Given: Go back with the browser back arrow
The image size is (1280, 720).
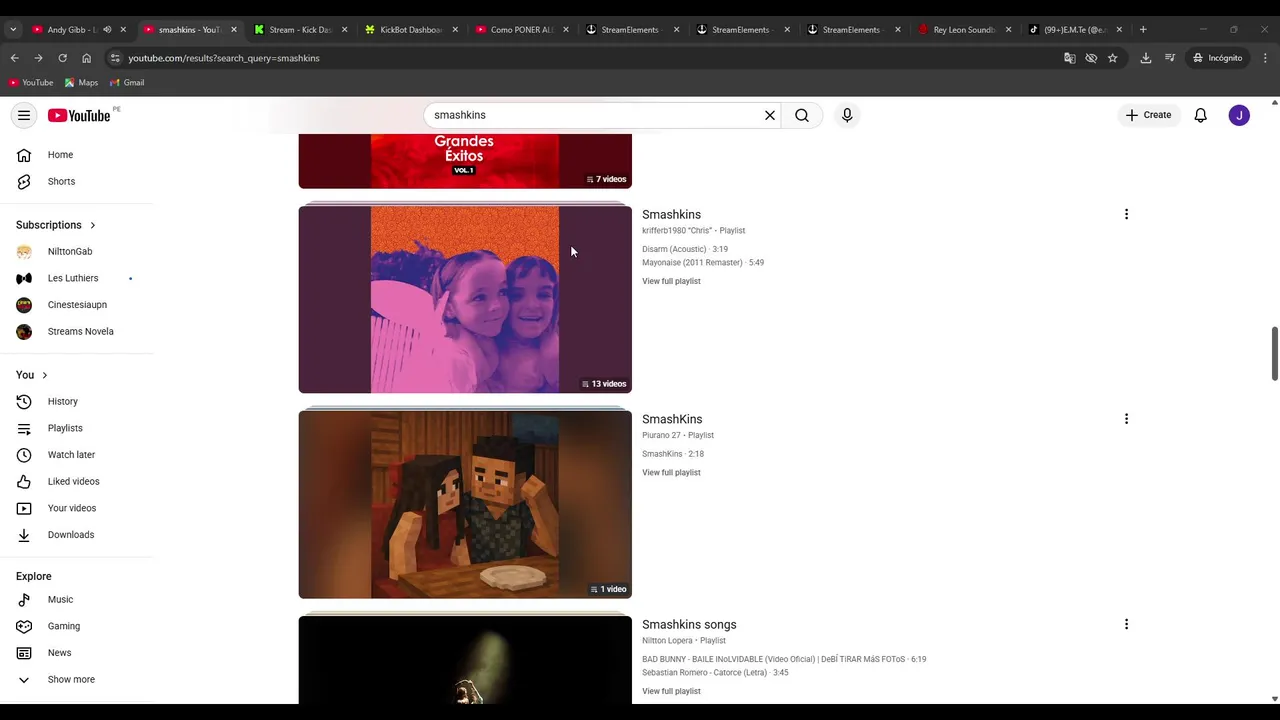Looking at the screenshot, I should (14, 58).
